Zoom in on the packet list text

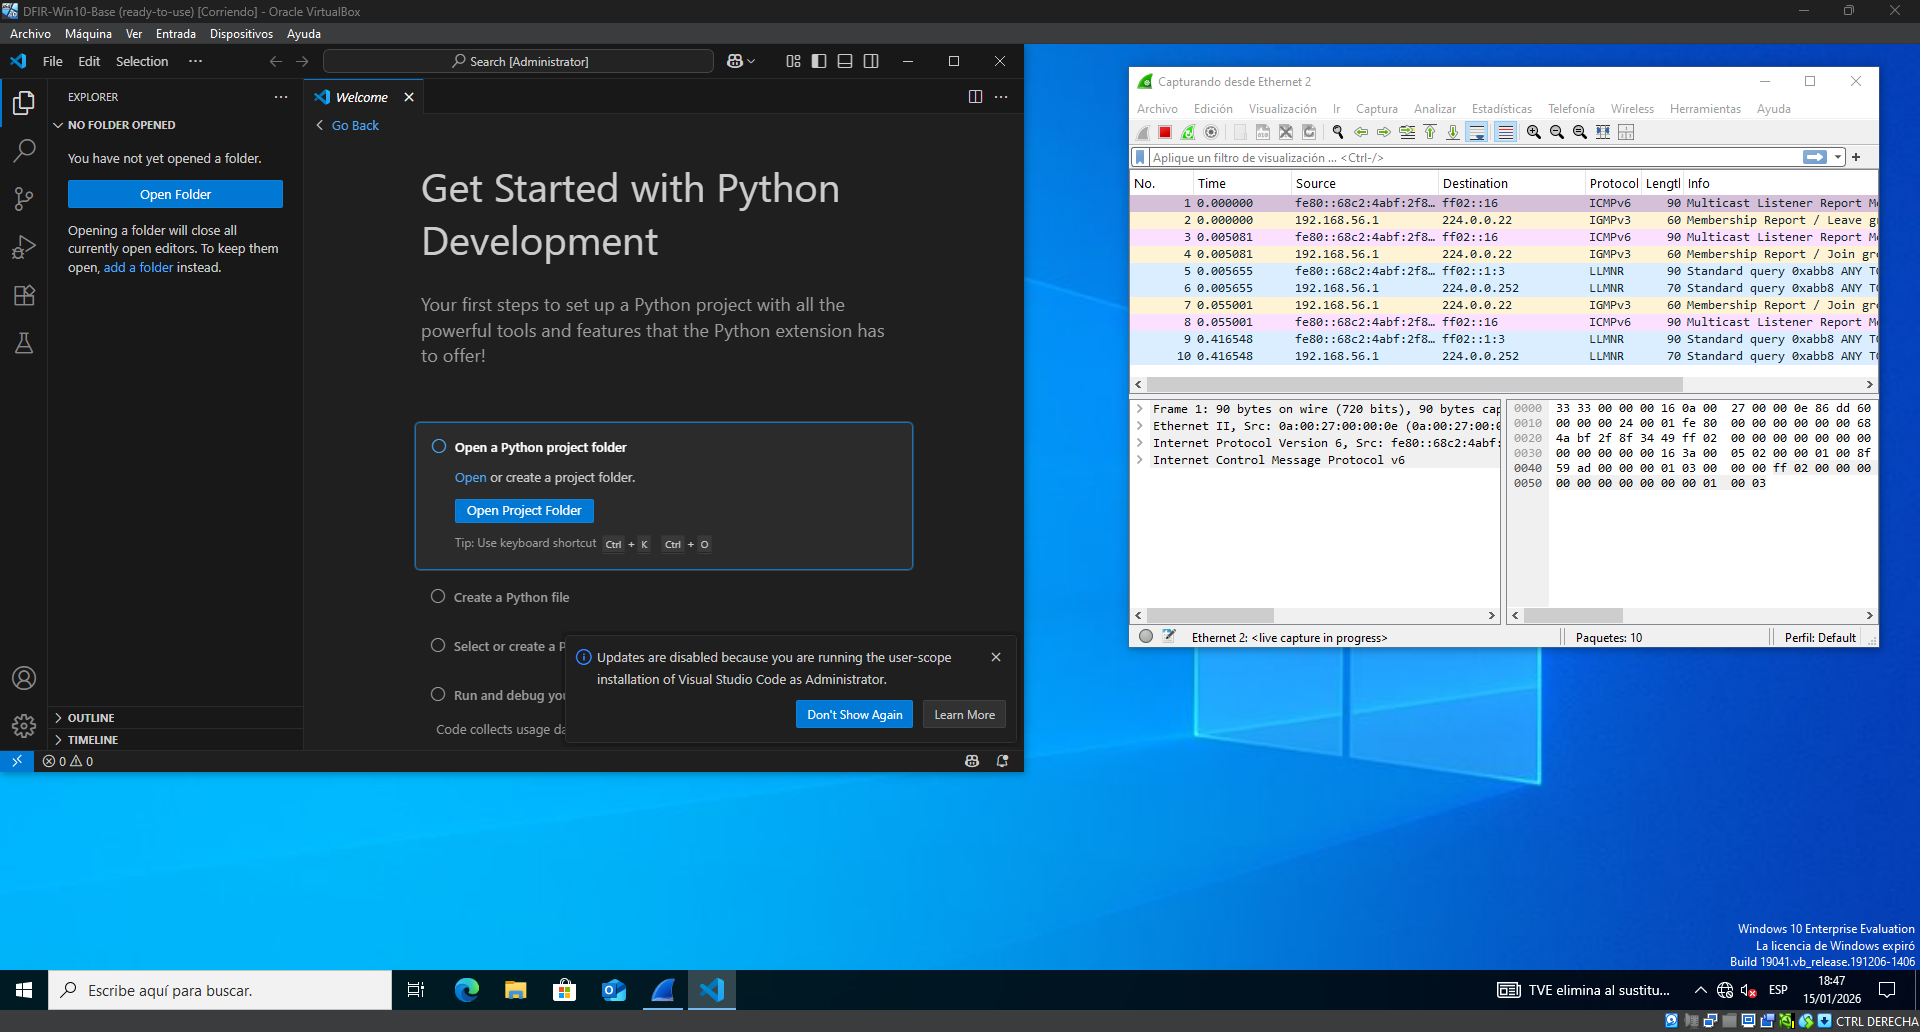tap(1534, 132)
